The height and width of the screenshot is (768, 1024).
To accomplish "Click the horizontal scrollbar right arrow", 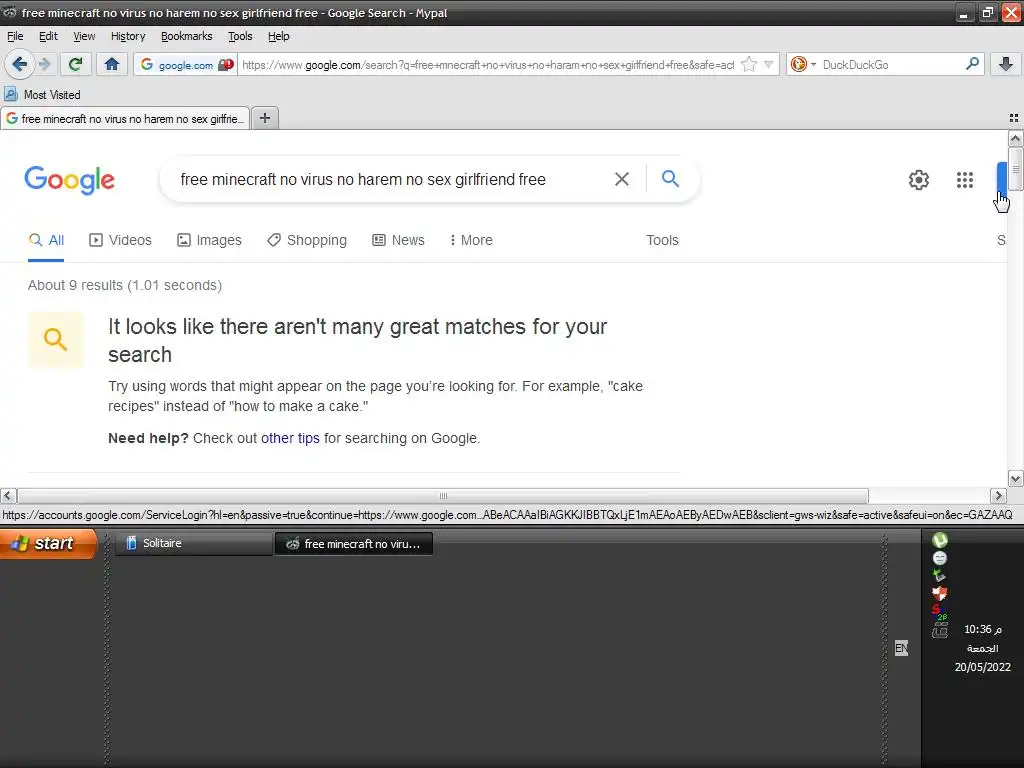I will (998, 496).
